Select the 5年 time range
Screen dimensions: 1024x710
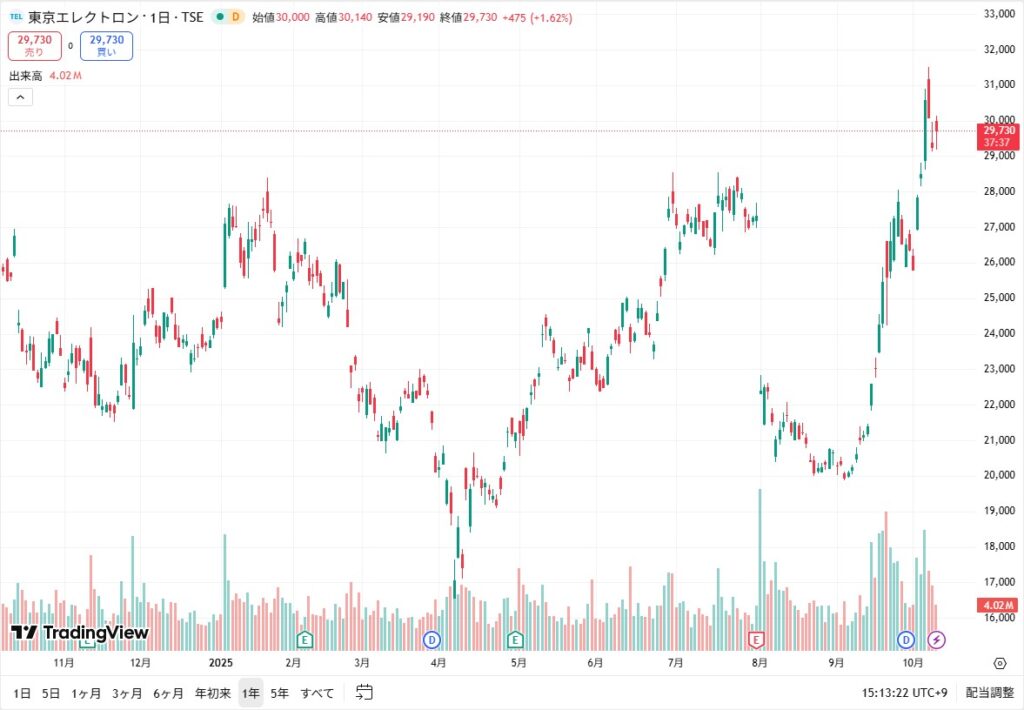click(x=280, y=692)
